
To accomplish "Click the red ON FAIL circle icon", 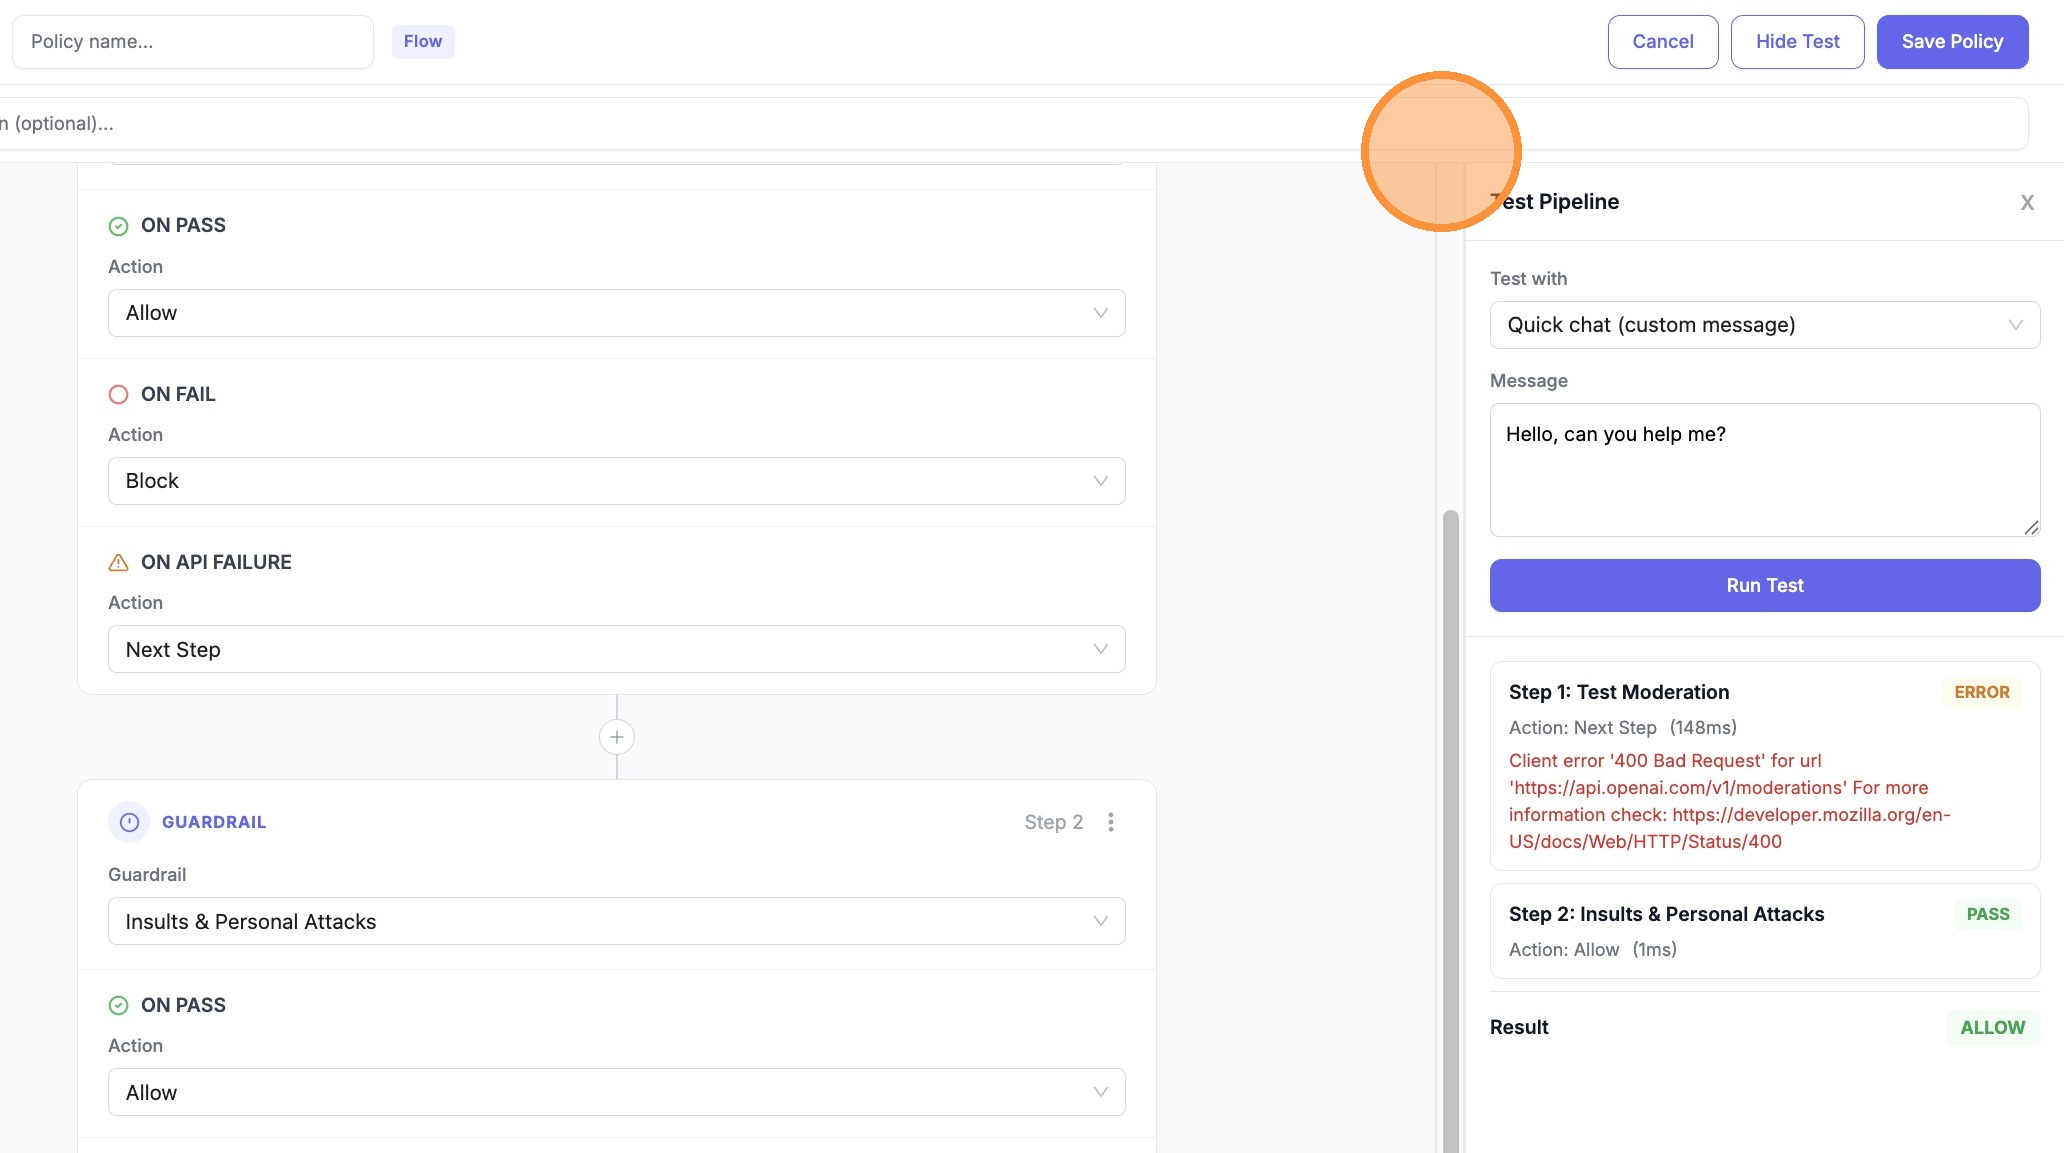I will pyautogui.click(x=119, y=394).
